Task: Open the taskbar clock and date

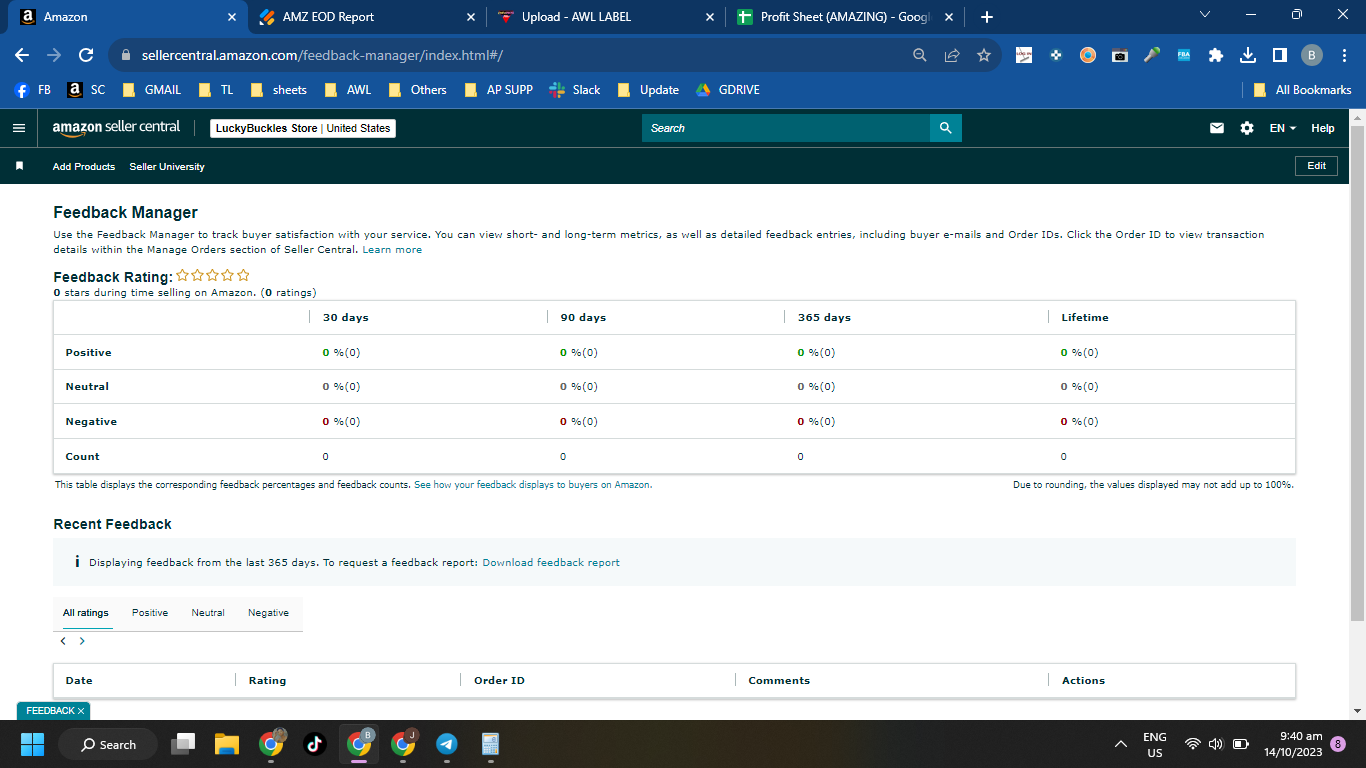Action: [1293, 744]
